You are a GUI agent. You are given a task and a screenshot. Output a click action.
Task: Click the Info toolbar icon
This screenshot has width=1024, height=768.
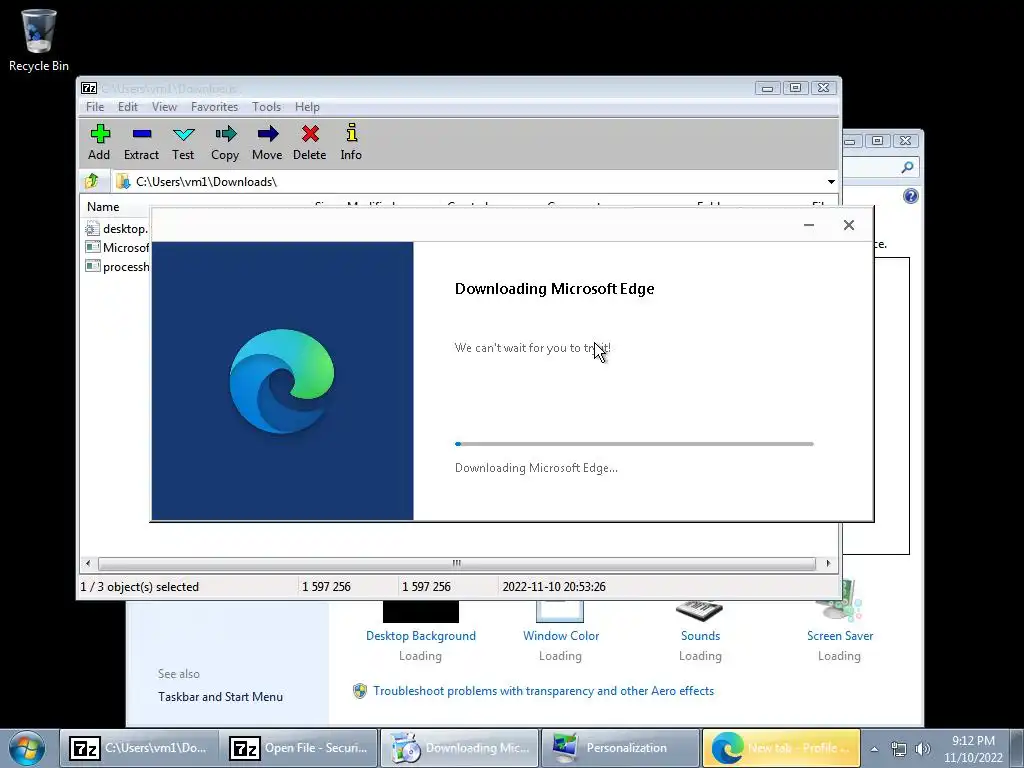point(351,142)
